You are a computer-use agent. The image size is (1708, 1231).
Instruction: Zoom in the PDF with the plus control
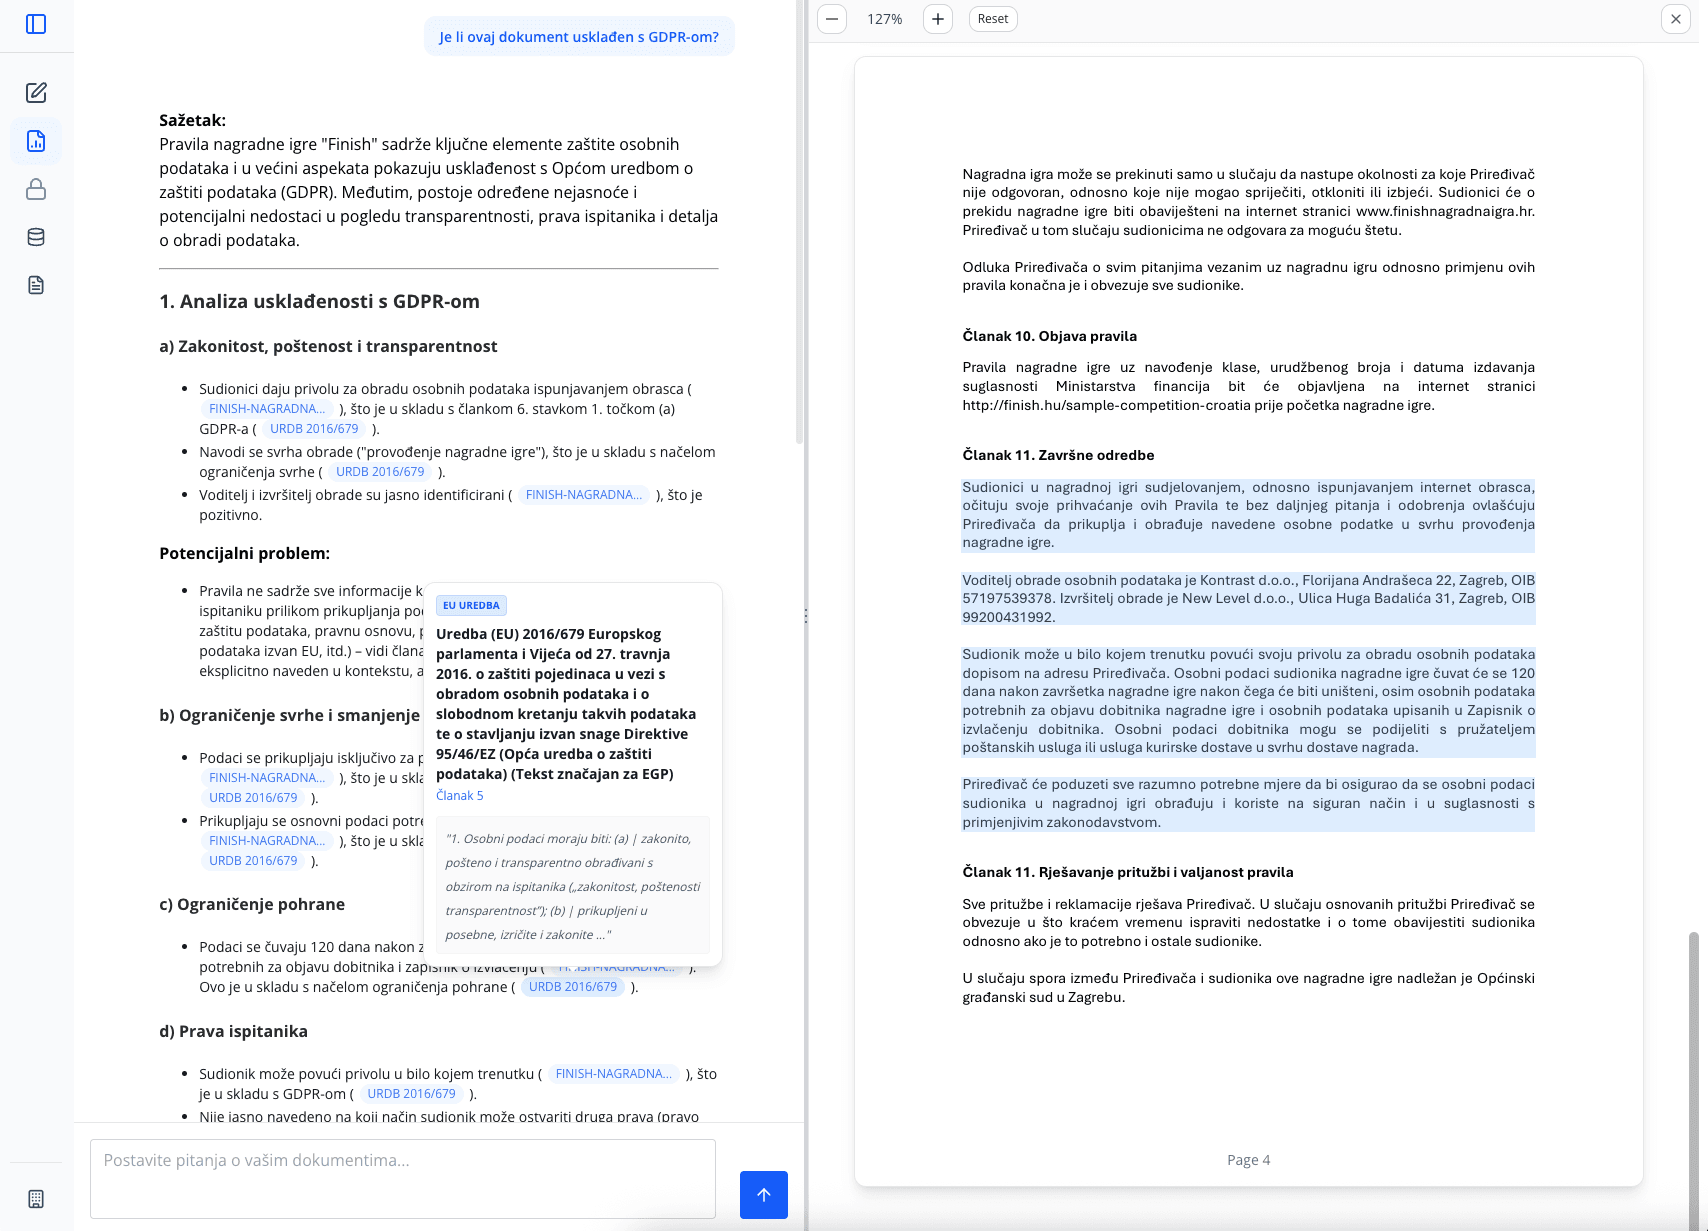pos(937,18)
